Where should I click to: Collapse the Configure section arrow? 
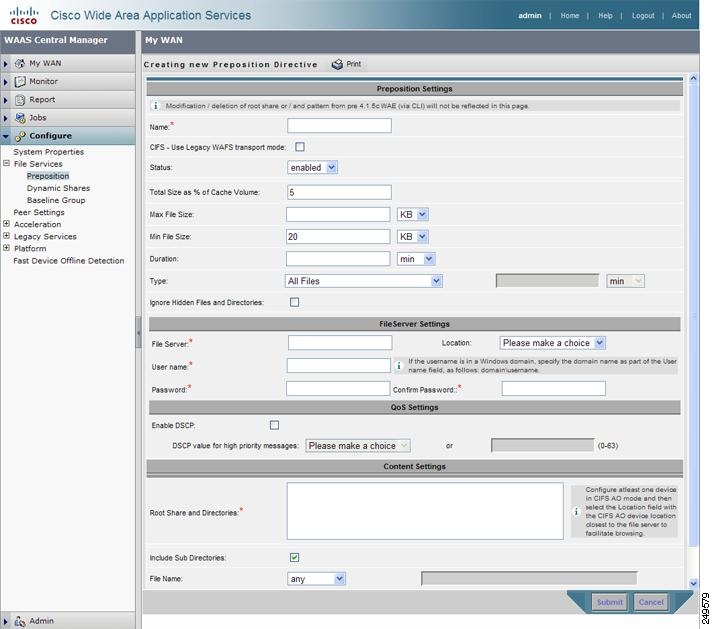click(x=5, y=136)
